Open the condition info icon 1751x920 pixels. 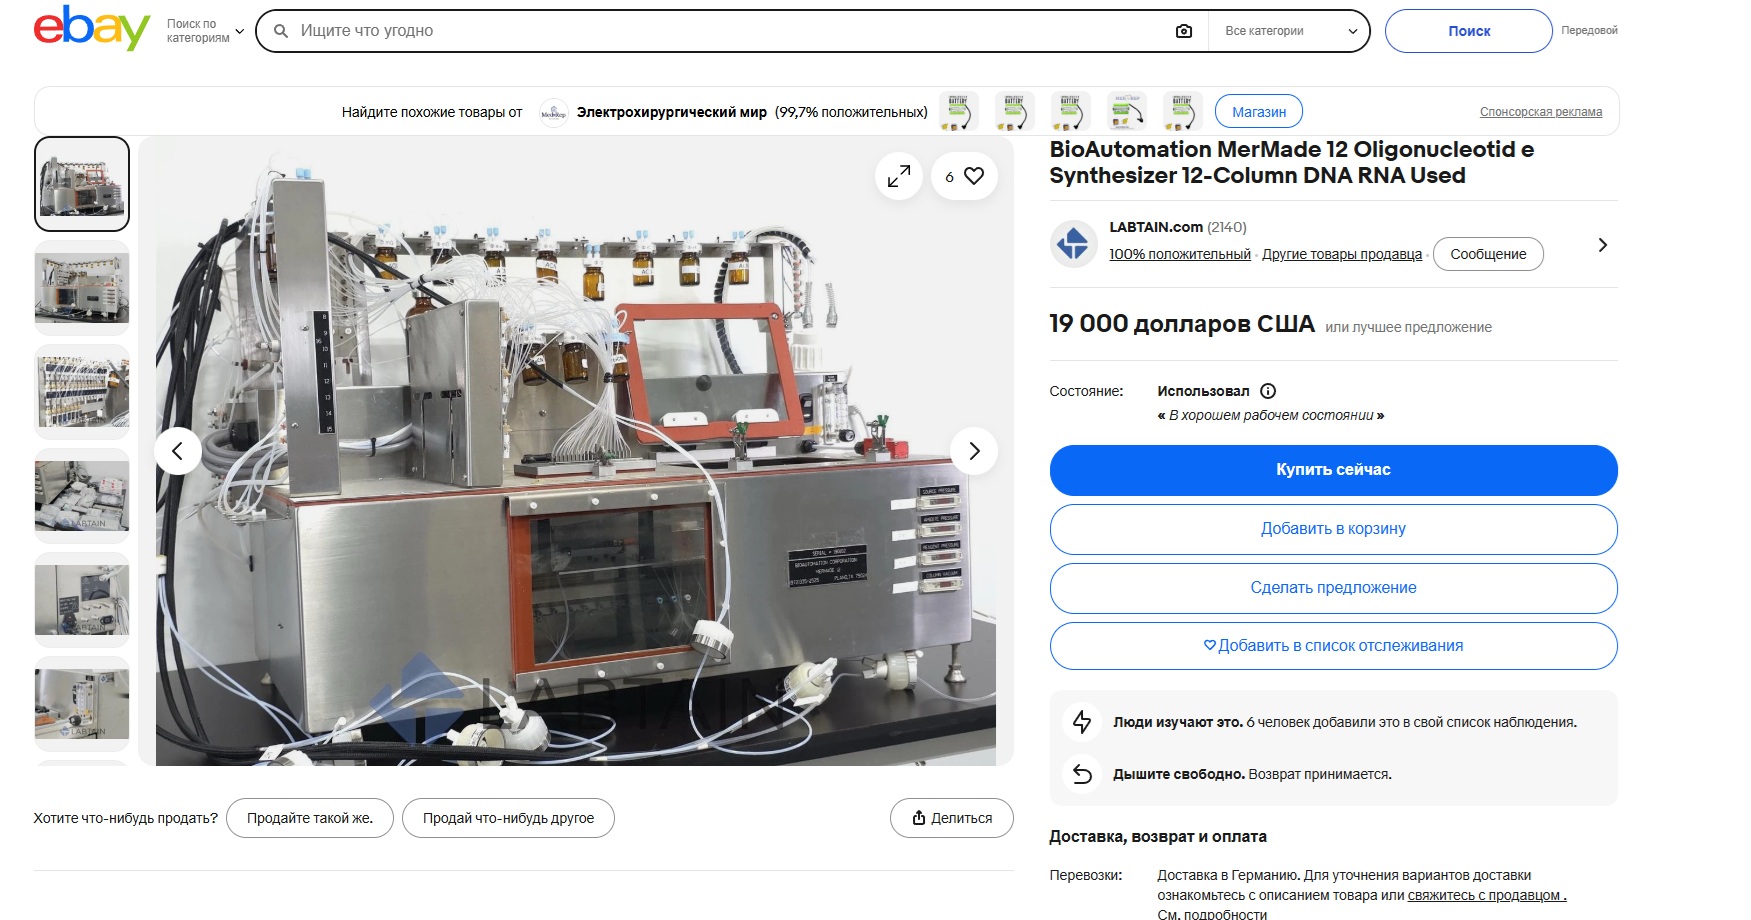[1268, 391]
